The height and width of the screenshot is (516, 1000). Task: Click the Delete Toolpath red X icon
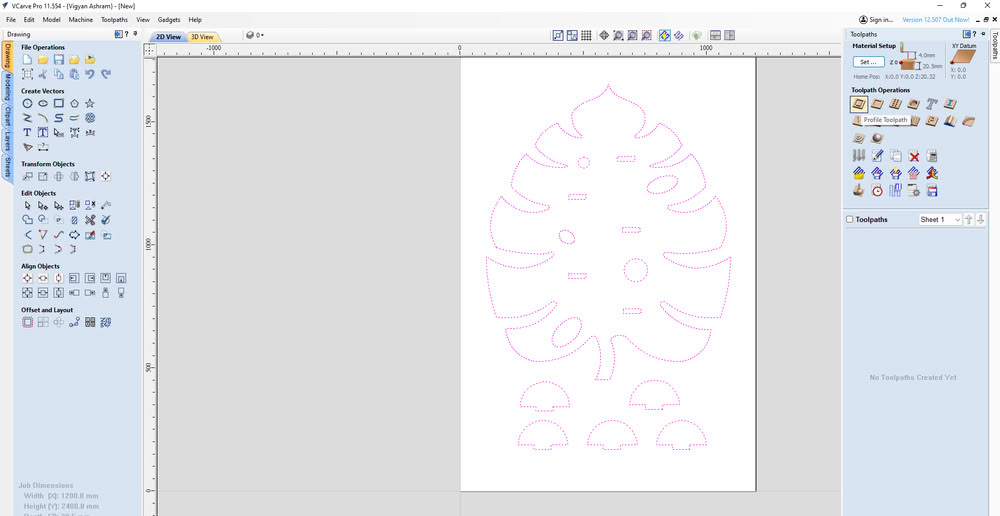pos(914,156)
